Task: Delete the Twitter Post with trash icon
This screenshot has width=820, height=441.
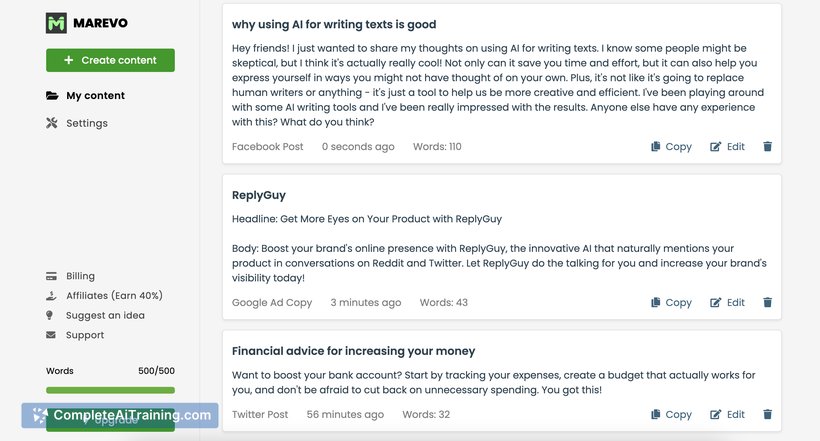Action: pyautogui.click(x=767, y=414)
